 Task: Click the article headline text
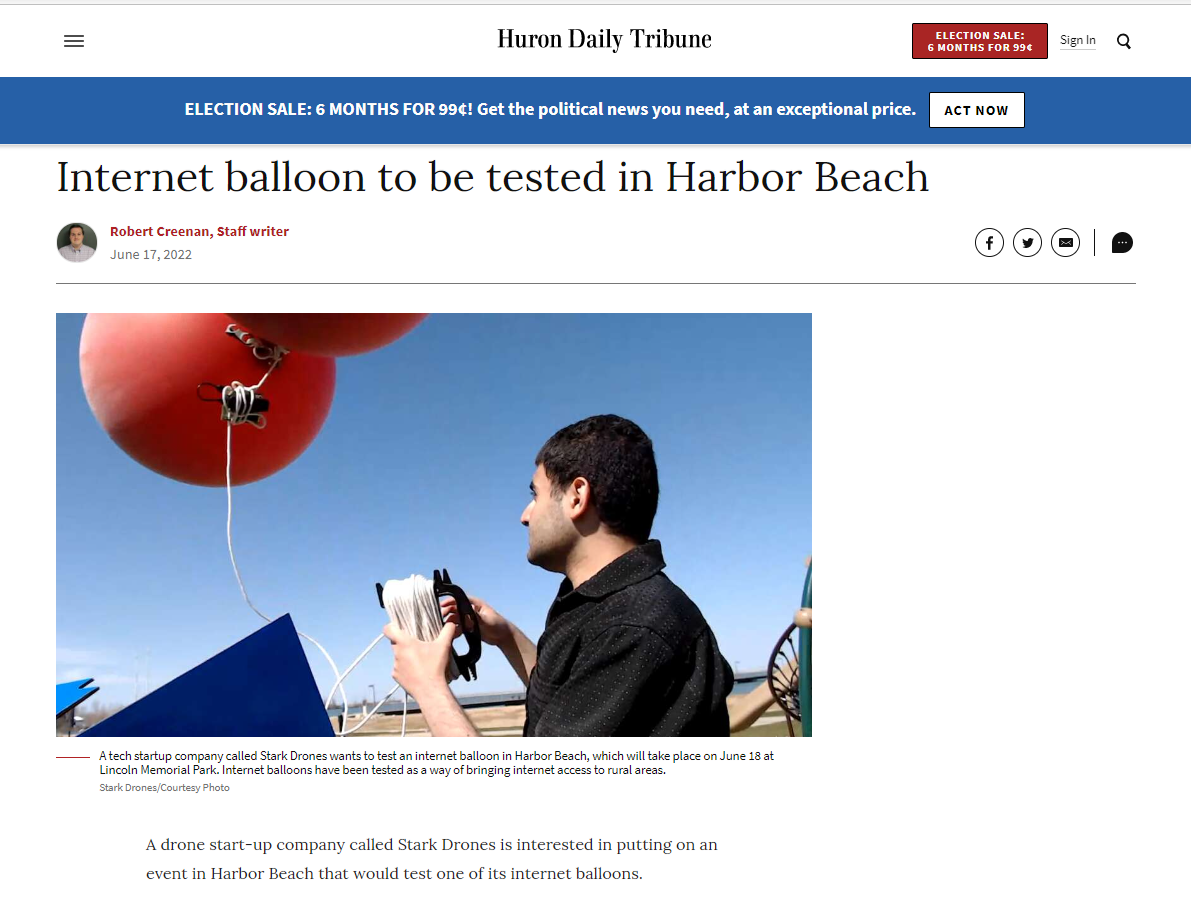pyautogui.click(x=492, y=177)
